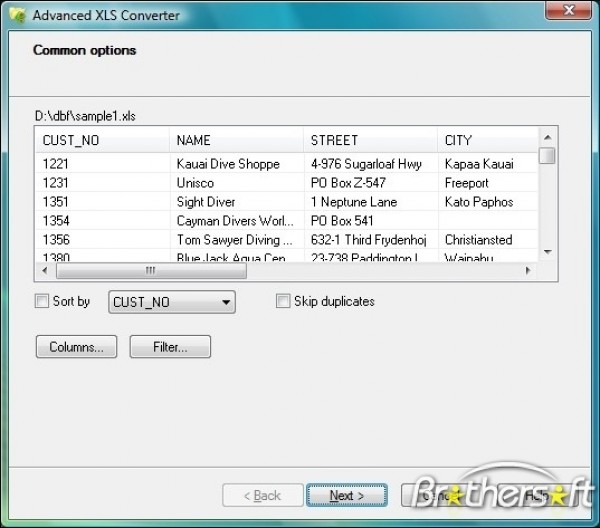Select the cell Sight Diver
Screen dimensions: 600x528
coord(236,202)
